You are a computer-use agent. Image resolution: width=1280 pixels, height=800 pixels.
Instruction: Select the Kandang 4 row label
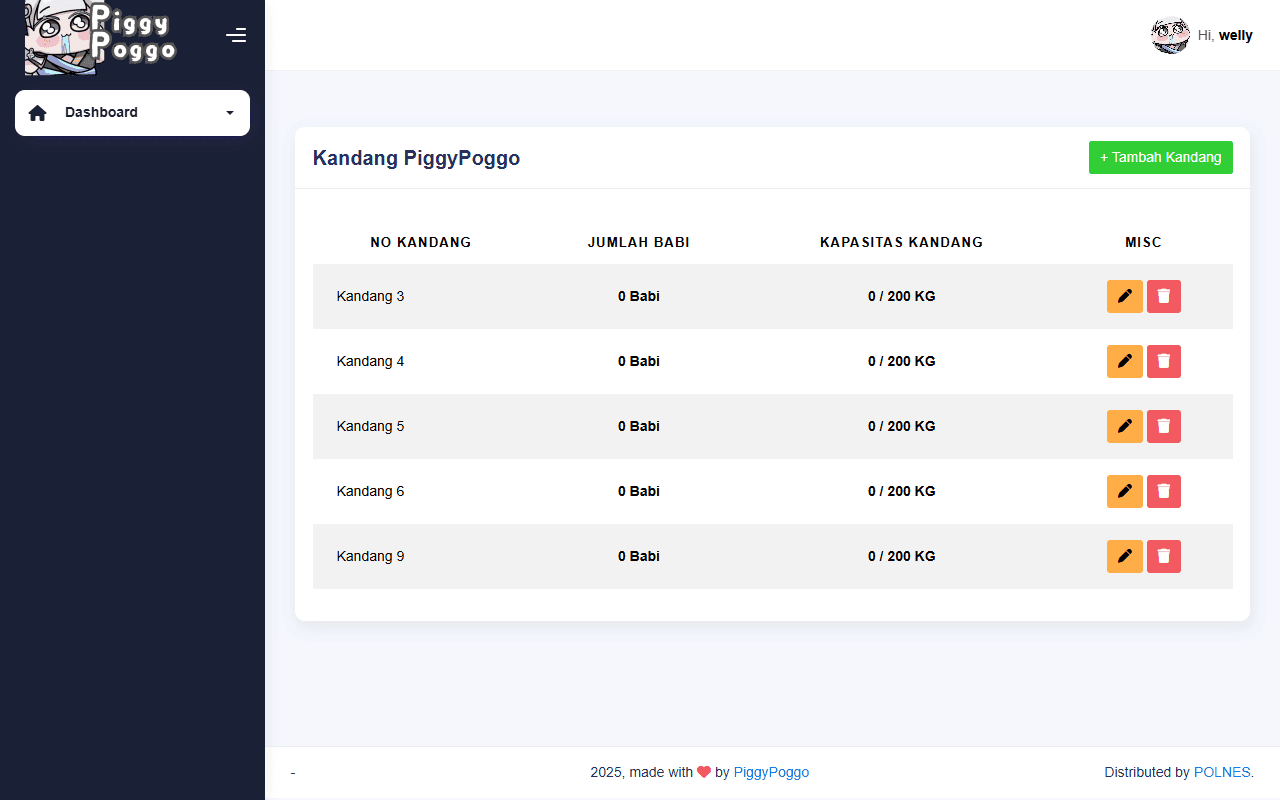(371, 361)
